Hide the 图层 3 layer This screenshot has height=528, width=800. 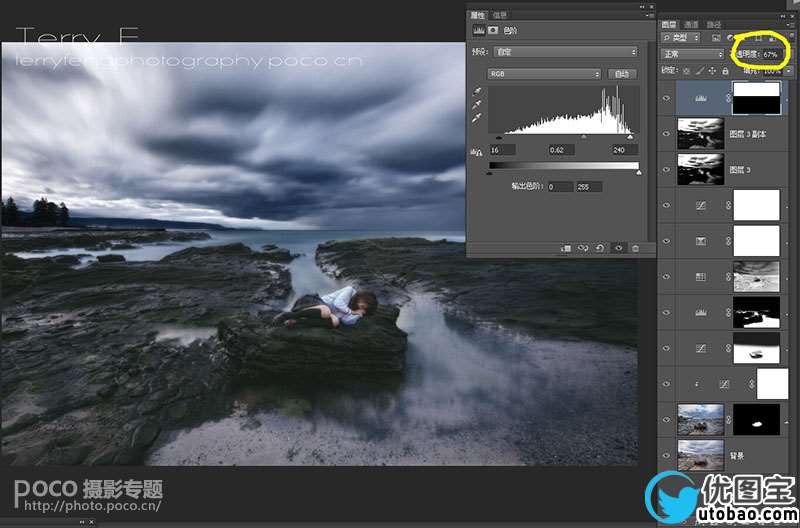[666, 169]
